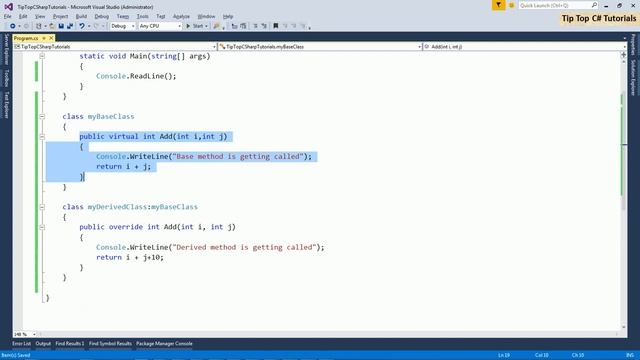Screen dimensions: 640x360
Task: Open the Find Results 1 tab
Action: [70, 344]
